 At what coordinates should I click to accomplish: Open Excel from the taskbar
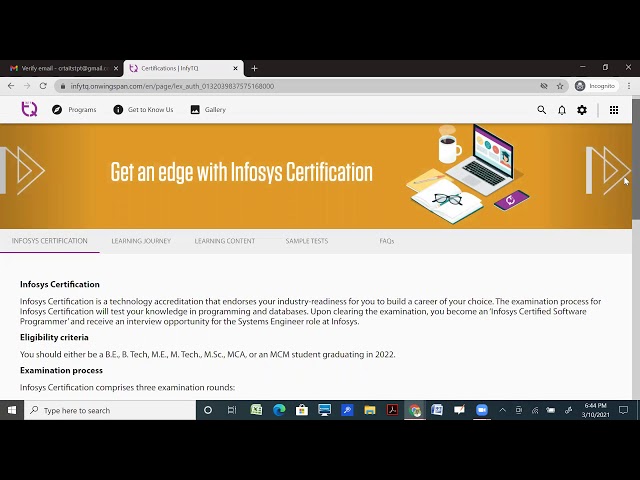pyautogui.click(x=256, y=410)
